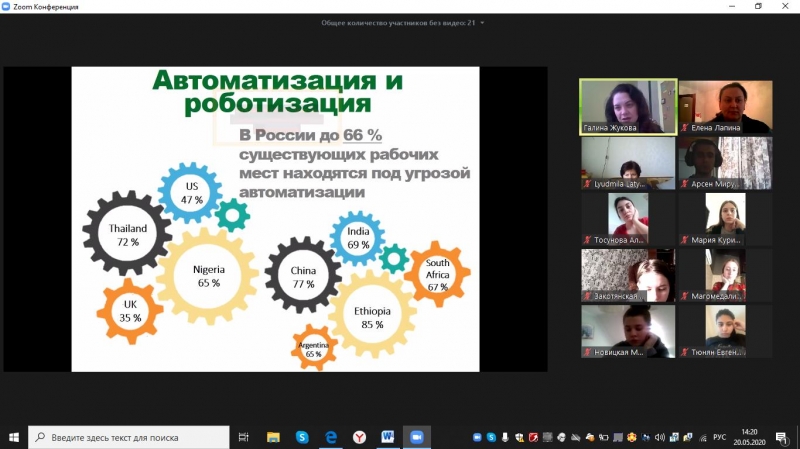
Task: Click the shared presentation slide
Action: point(275,218)
